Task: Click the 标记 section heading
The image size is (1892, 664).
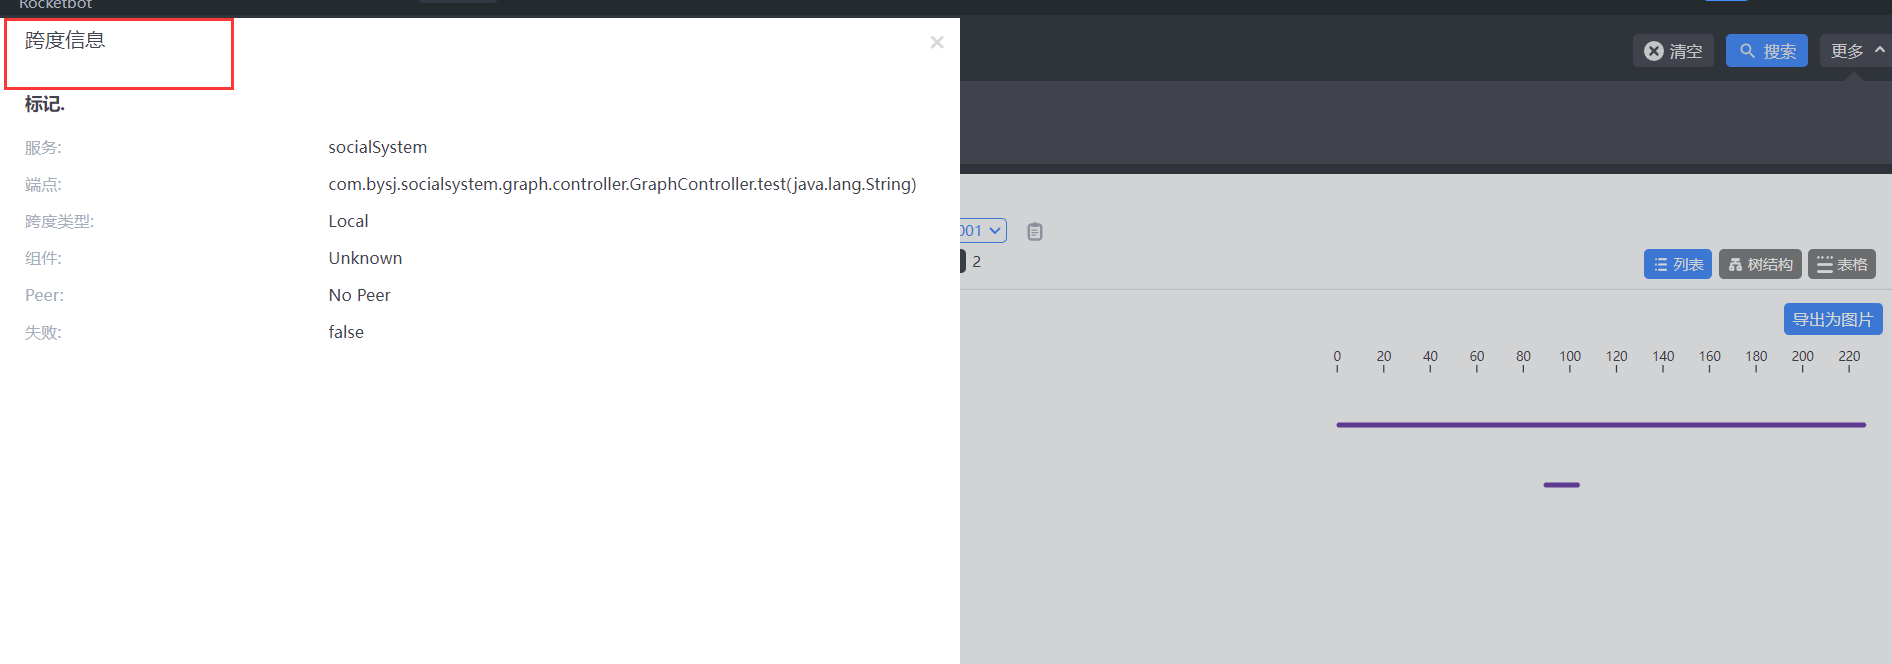Action: (44, 104)
